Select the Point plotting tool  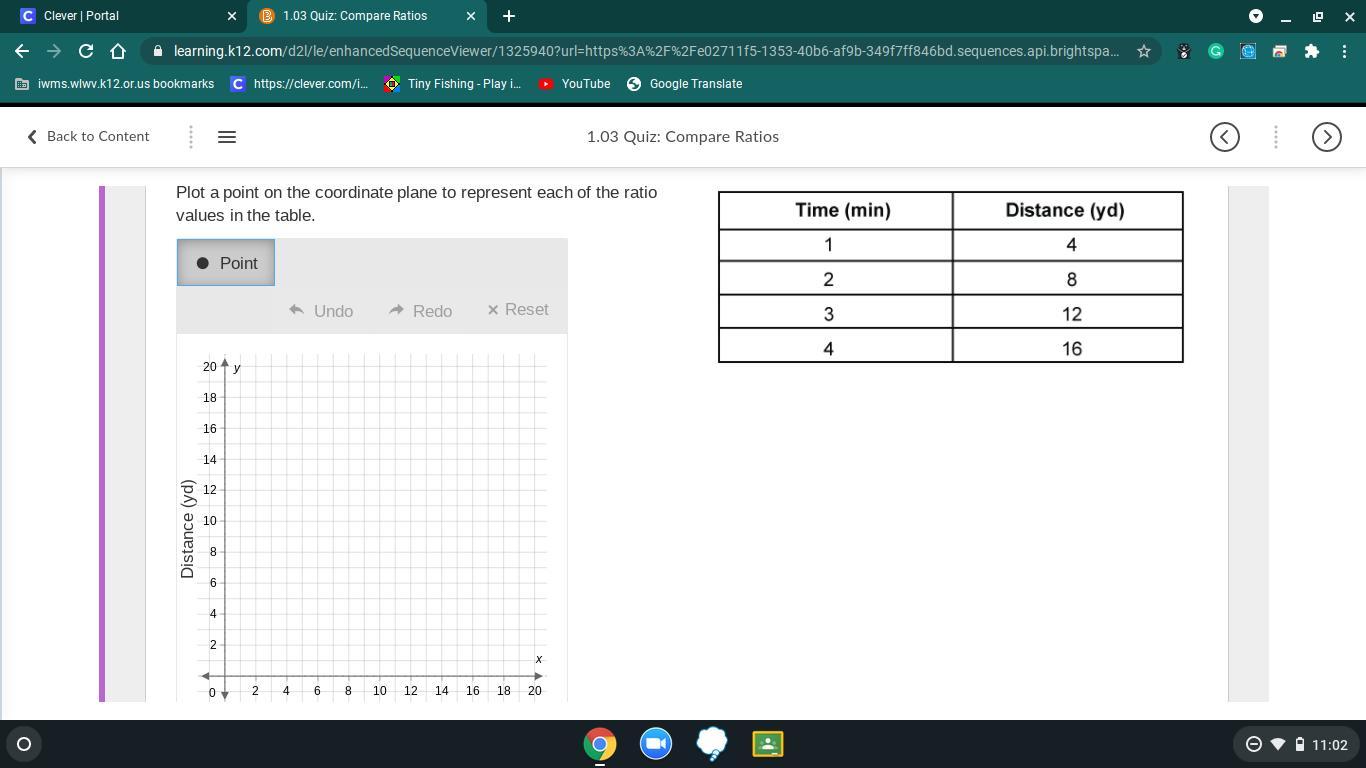(226, 263)
